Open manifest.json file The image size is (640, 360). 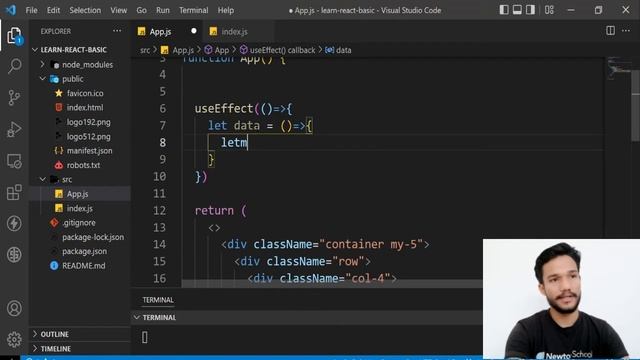(x=89, y=151)
